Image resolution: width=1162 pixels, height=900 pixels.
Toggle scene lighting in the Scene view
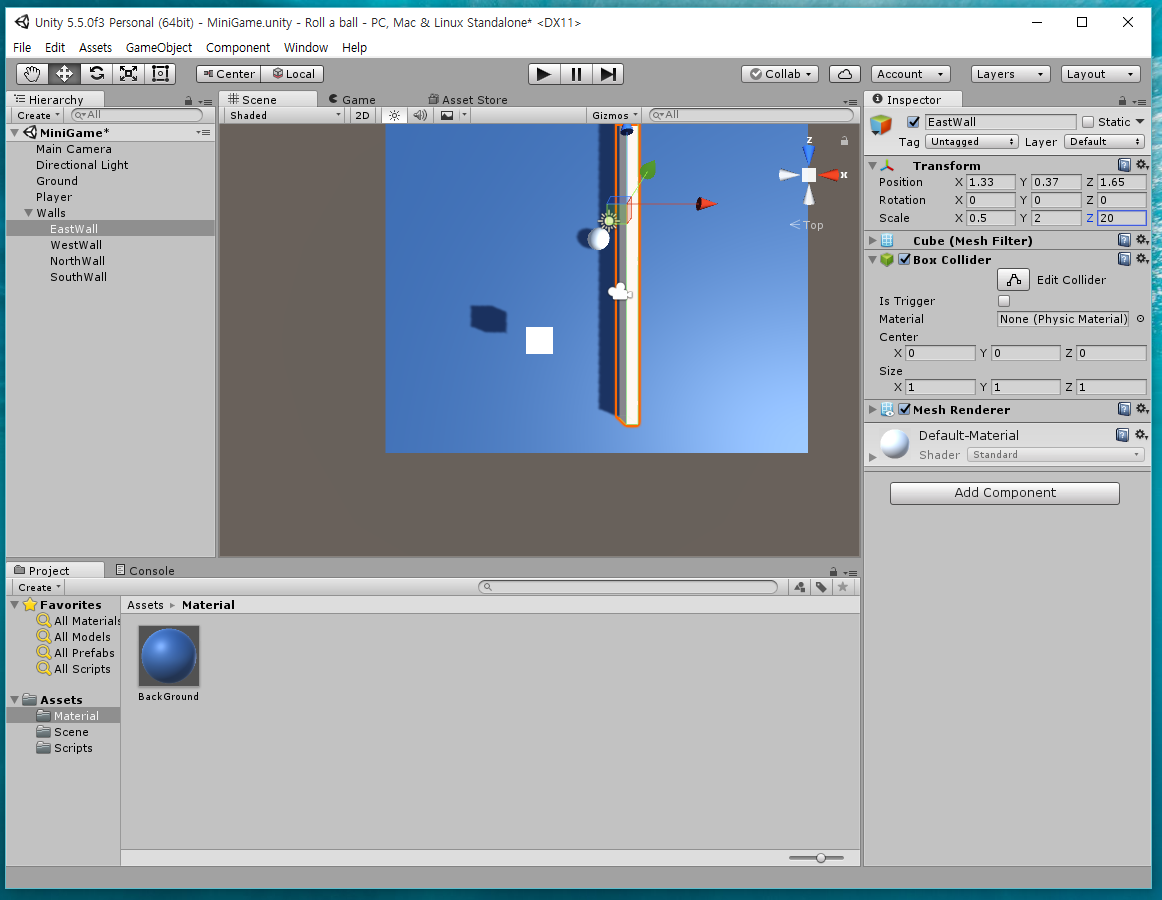click(x=395, y=115)
